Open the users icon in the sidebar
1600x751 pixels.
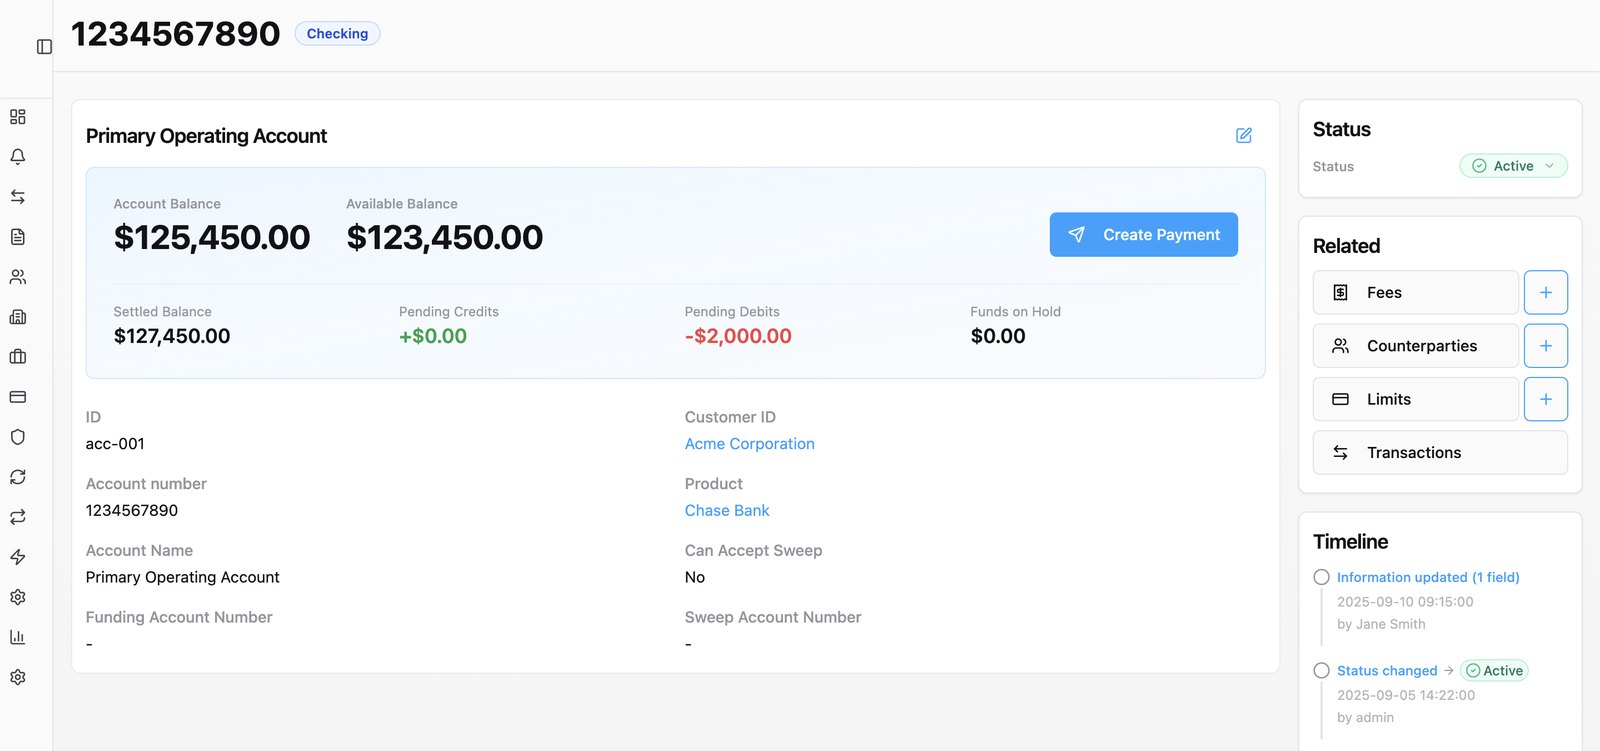tap(18, 277)
